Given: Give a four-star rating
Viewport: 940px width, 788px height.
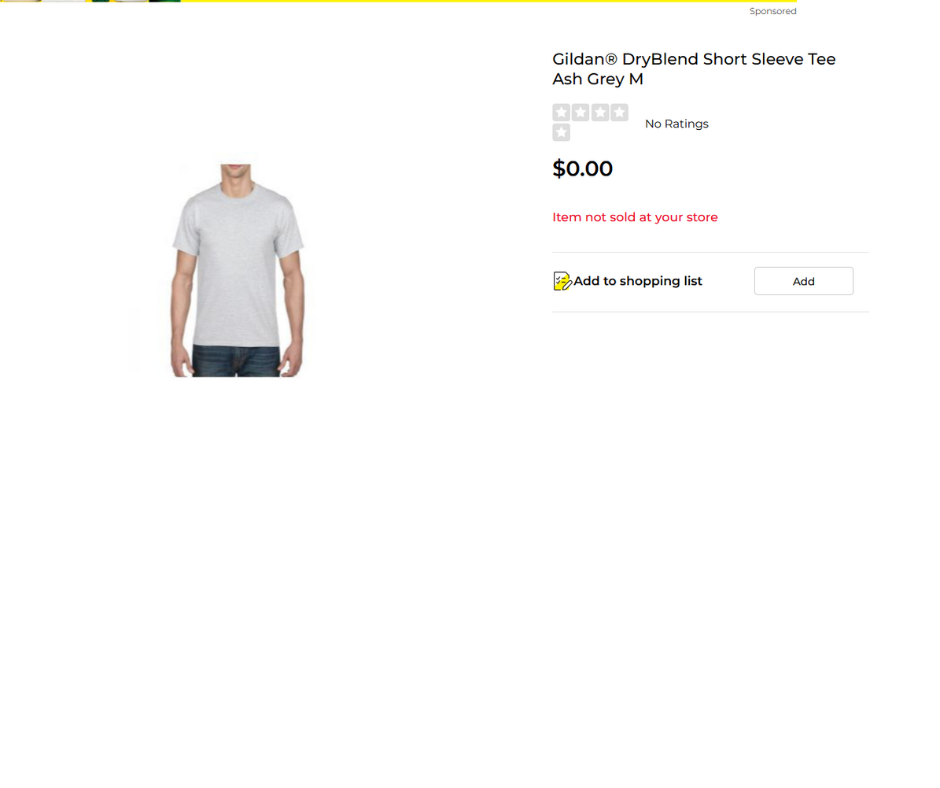Looking at the screenshot, I should [619, 112].
